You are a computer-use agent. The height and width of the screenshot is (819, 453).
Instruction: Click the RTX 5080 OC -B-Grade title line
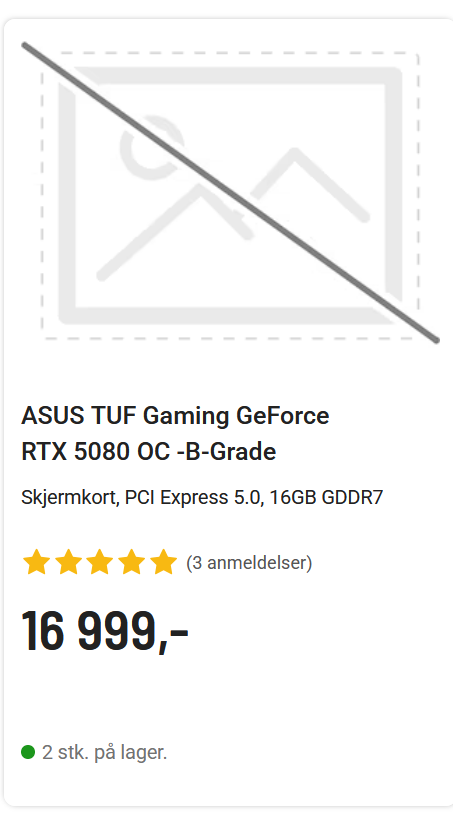148,452
